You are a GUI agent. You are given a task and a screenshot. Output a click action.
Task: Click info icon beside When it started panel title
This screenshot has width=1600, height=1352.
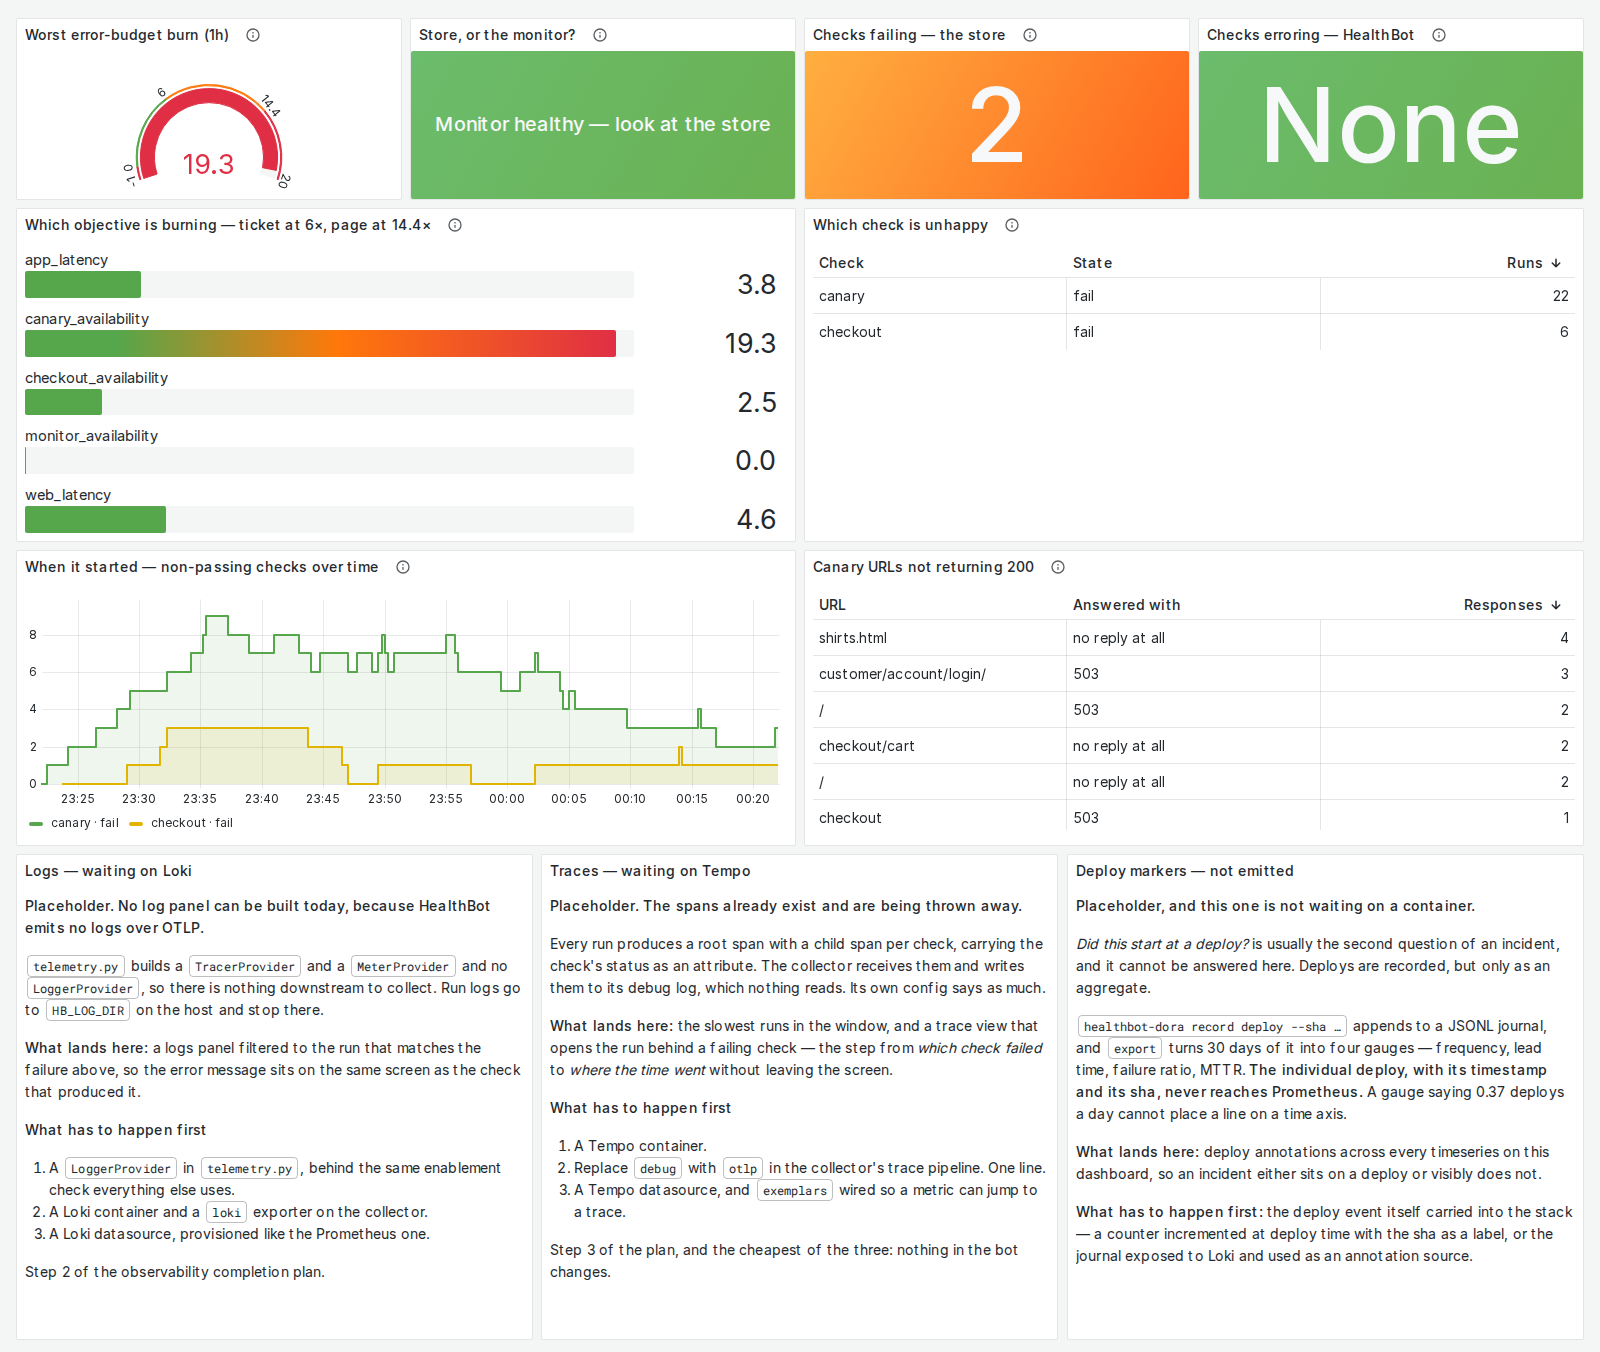click(x=403, y=567)
